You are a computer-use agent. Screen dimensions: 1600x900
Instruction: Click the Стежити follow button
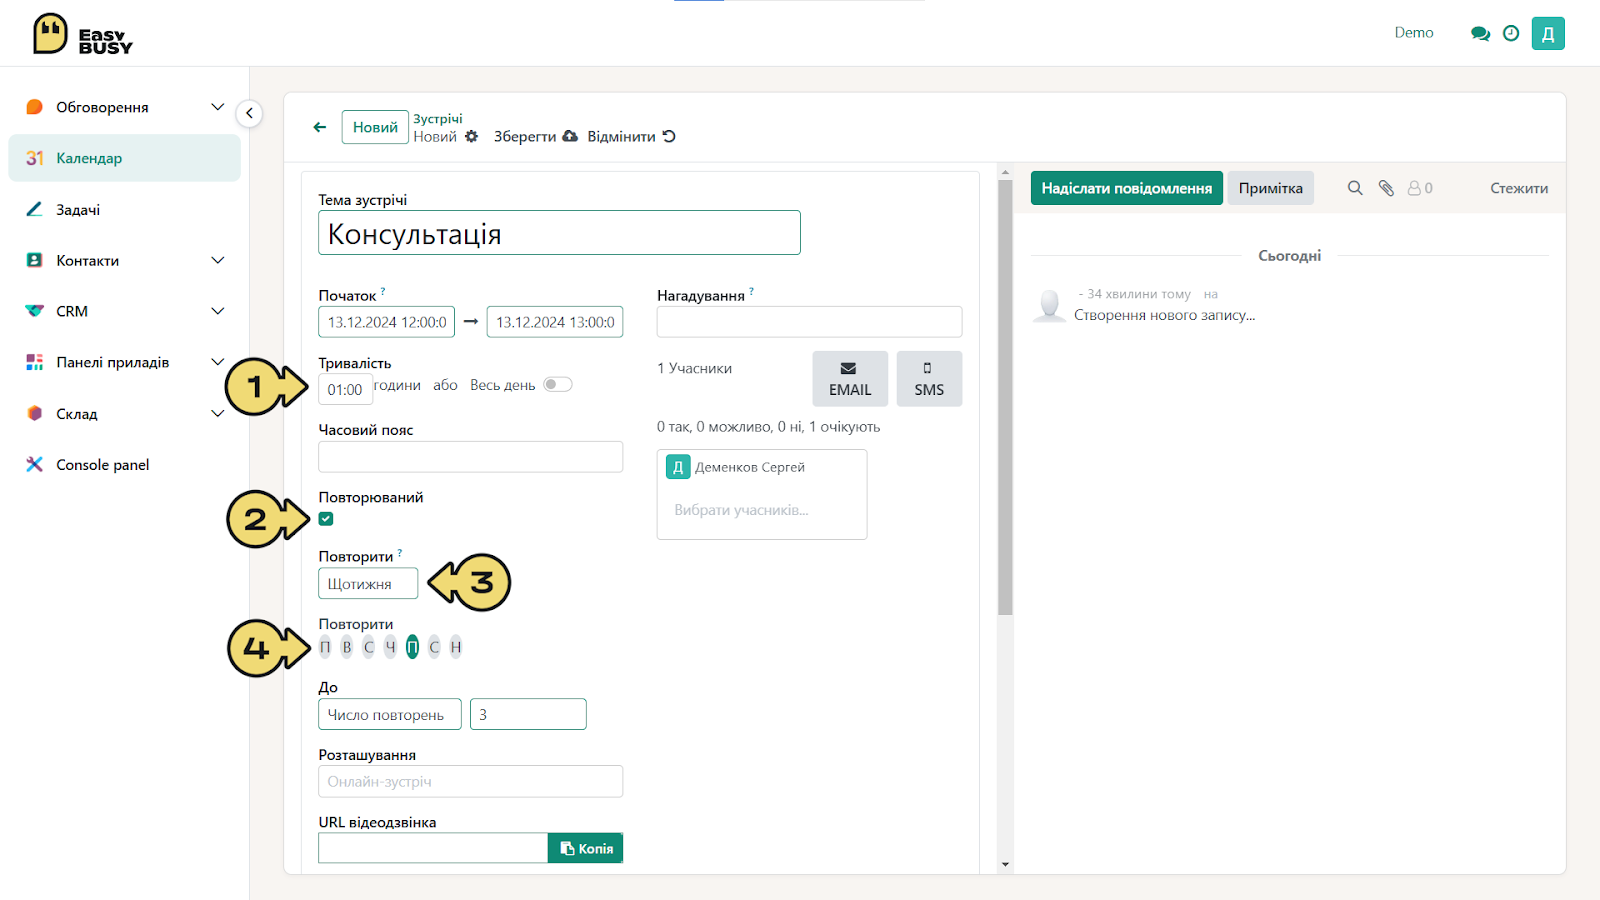point(1519,188)
